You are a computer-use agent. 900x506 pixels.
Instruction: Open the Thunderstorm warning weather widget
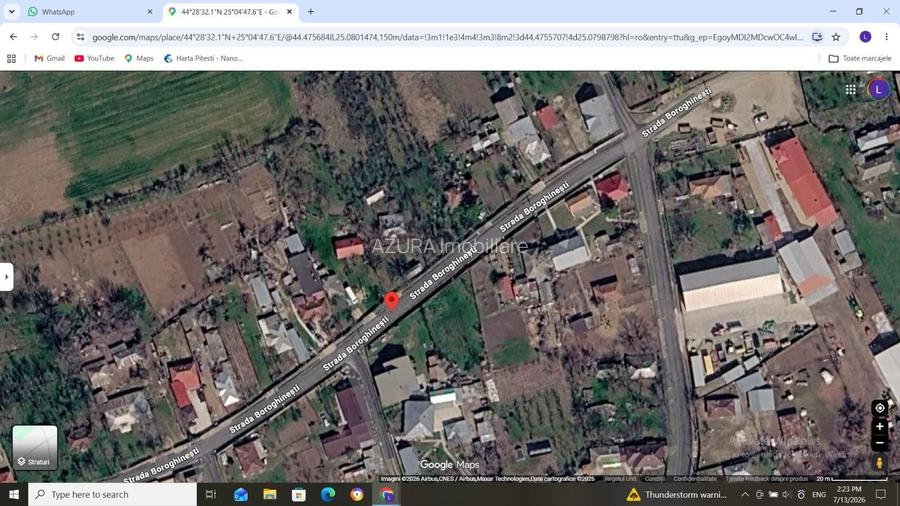677,495
